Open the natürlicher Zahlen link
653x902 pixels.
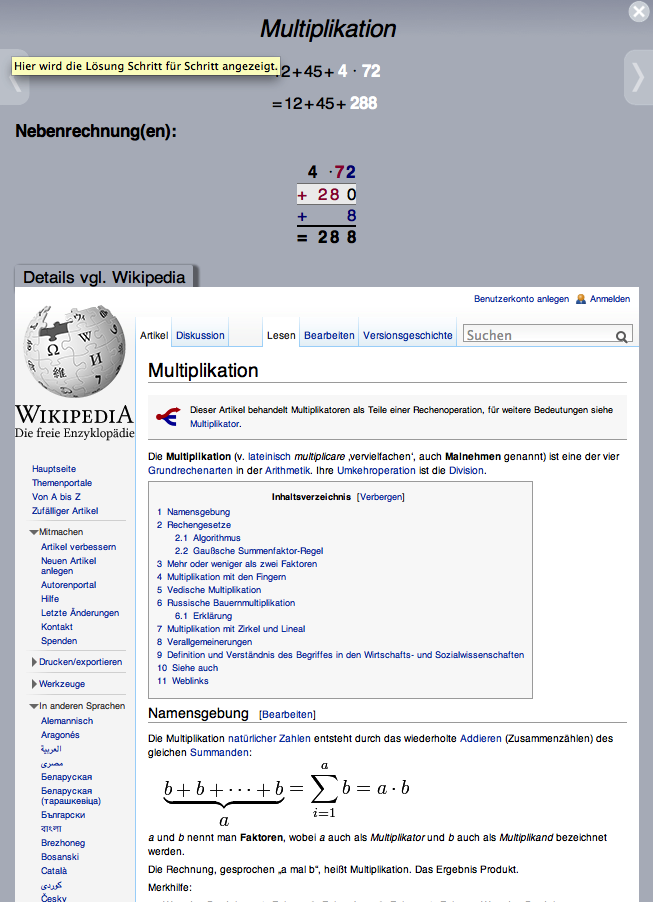click(x=269, y=738)
